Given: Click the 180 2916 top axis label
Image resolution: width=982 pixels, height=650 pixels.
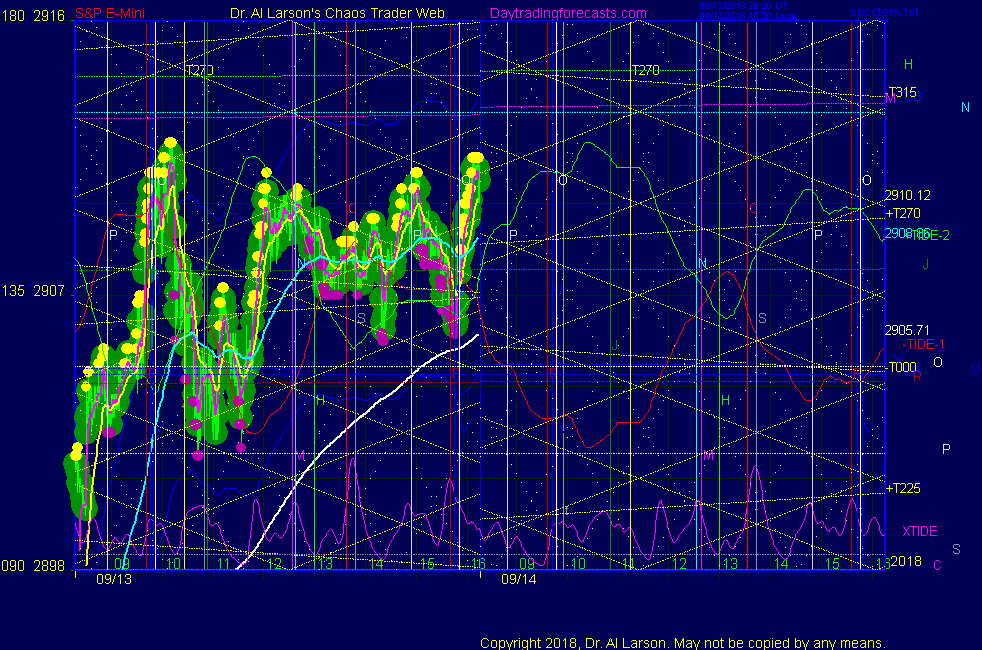Looking at the screenshot, I should [x=33, y=16].
